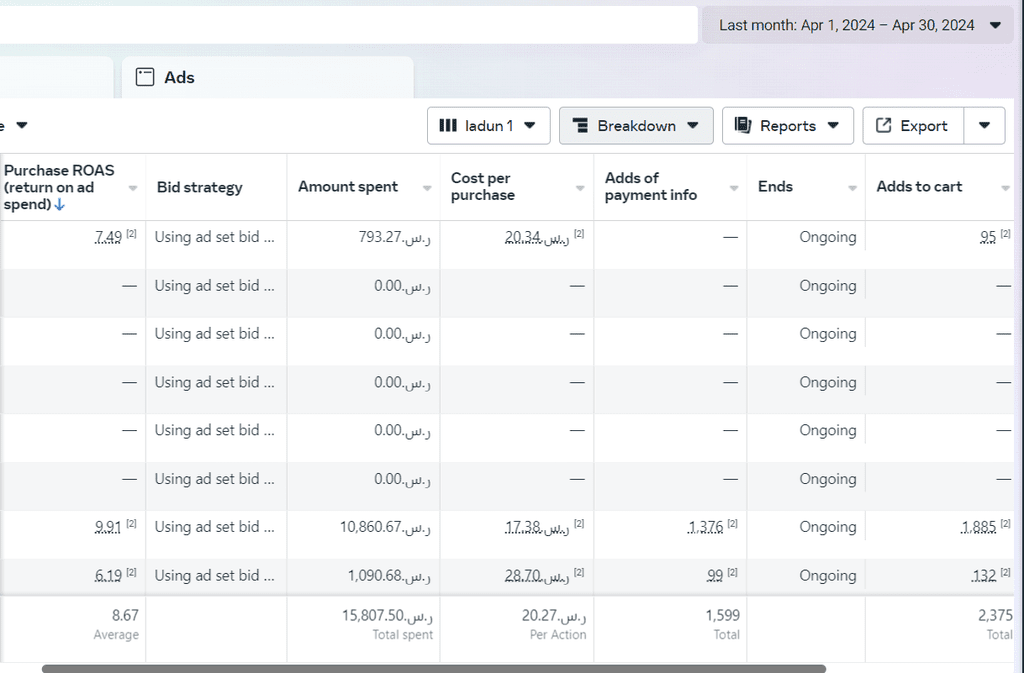Screen dimensions: 1024x673
Task: Switch to the Ads tab
Action: (179, 77)
